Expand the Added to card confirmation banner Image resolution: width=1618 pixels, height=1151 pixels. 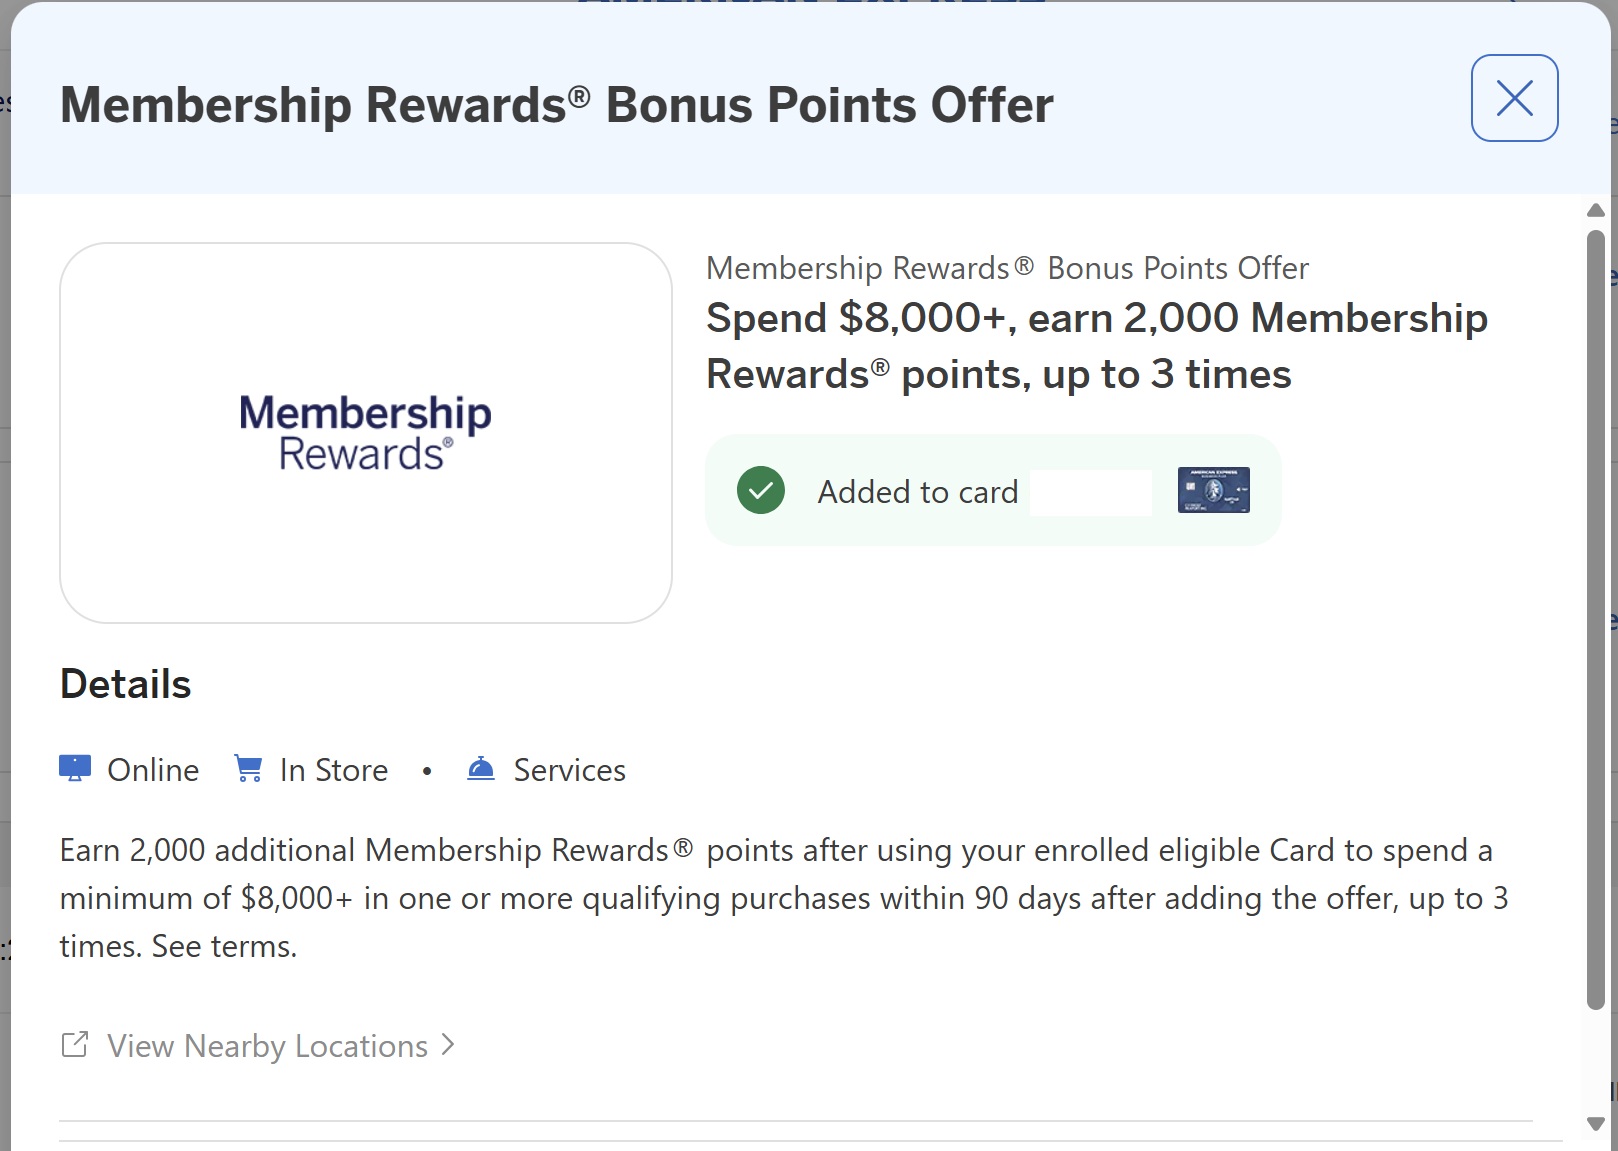point(994,490)
